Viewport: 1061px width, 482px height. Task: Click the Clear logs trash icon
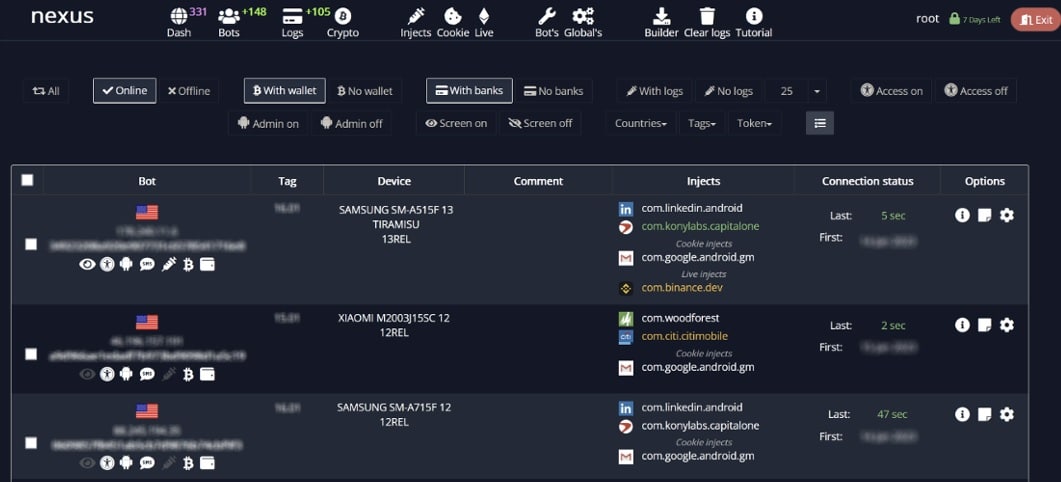(707, 16)
